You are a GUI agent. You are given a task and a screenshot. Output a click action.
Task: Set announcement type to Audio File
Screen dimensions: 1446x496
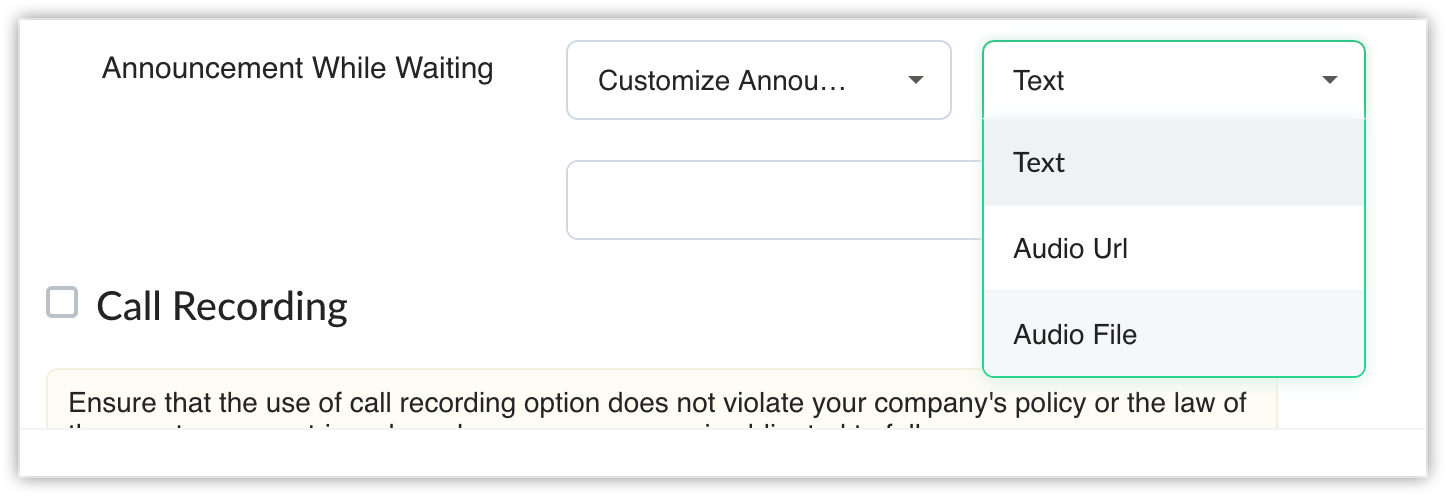point(1075,334)
